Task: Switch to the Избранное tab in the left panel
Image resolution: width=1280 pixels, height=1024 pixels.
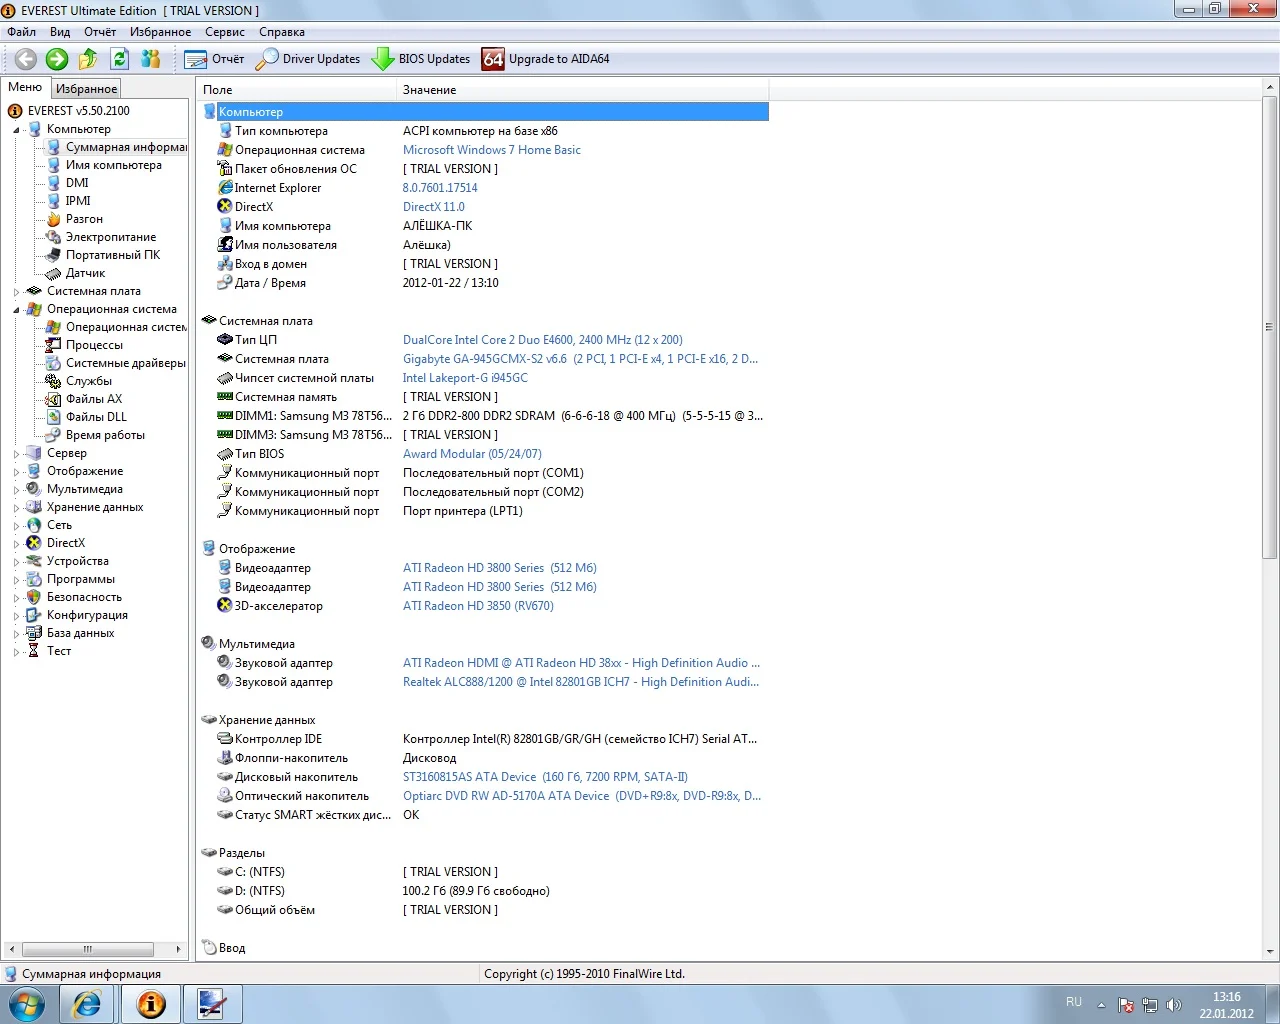Action: coord(86,89)
